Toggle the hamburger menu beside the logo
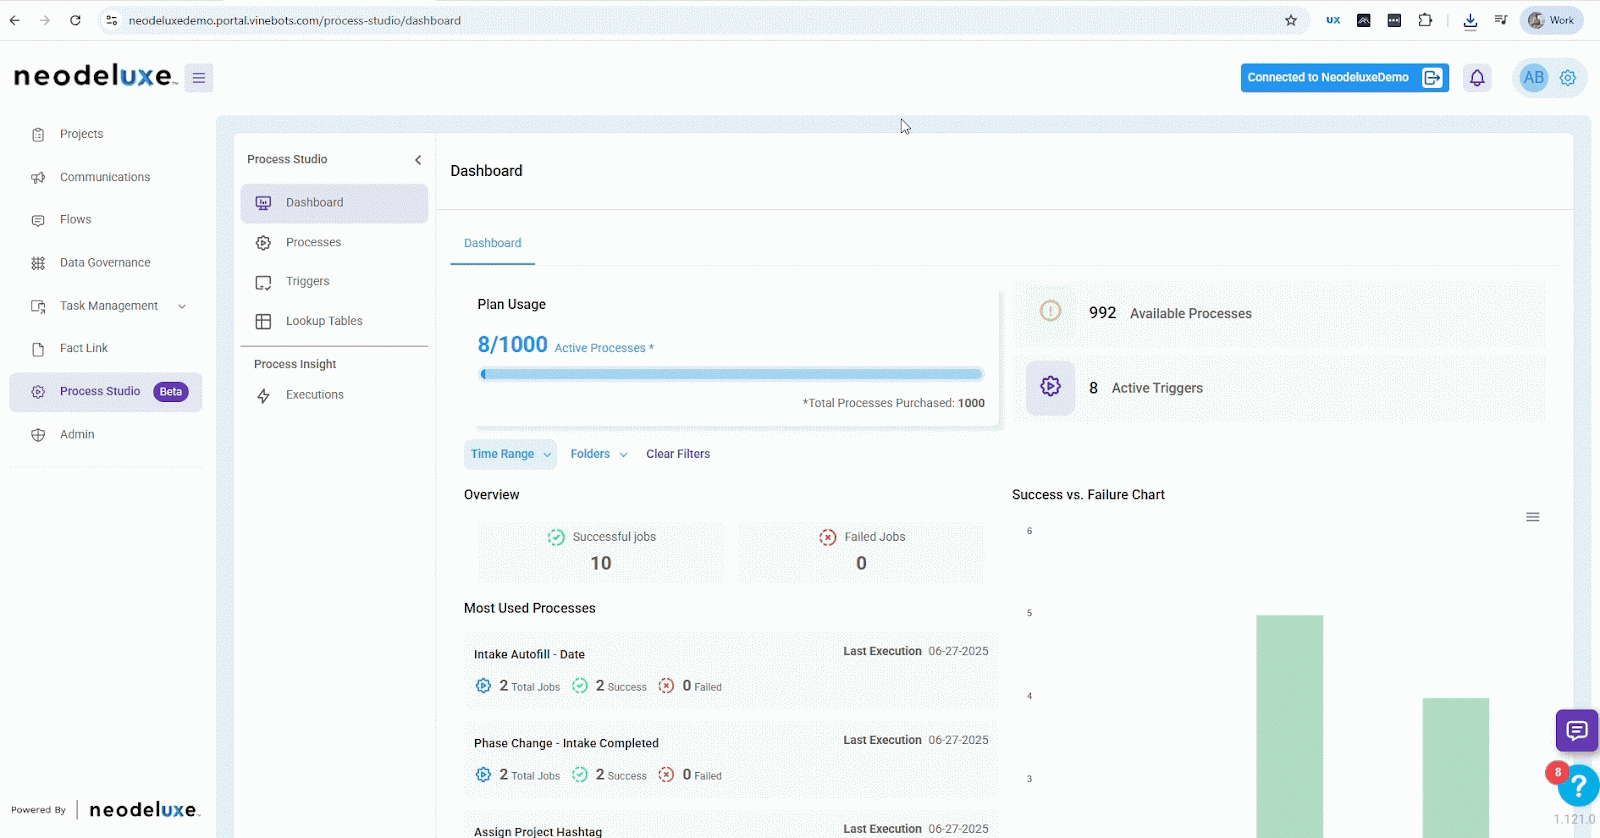 click(x=199, y=78)
